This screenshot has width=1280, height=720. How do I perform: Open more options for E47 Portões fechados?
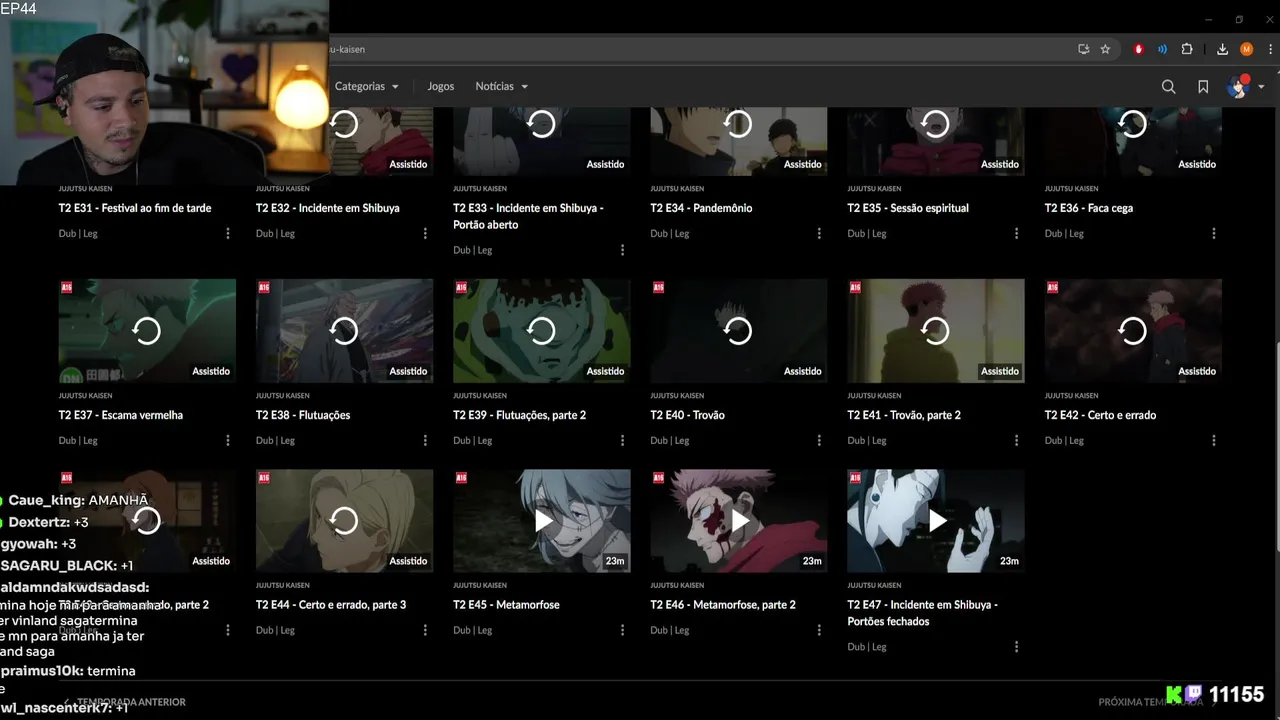[1016, 647]
